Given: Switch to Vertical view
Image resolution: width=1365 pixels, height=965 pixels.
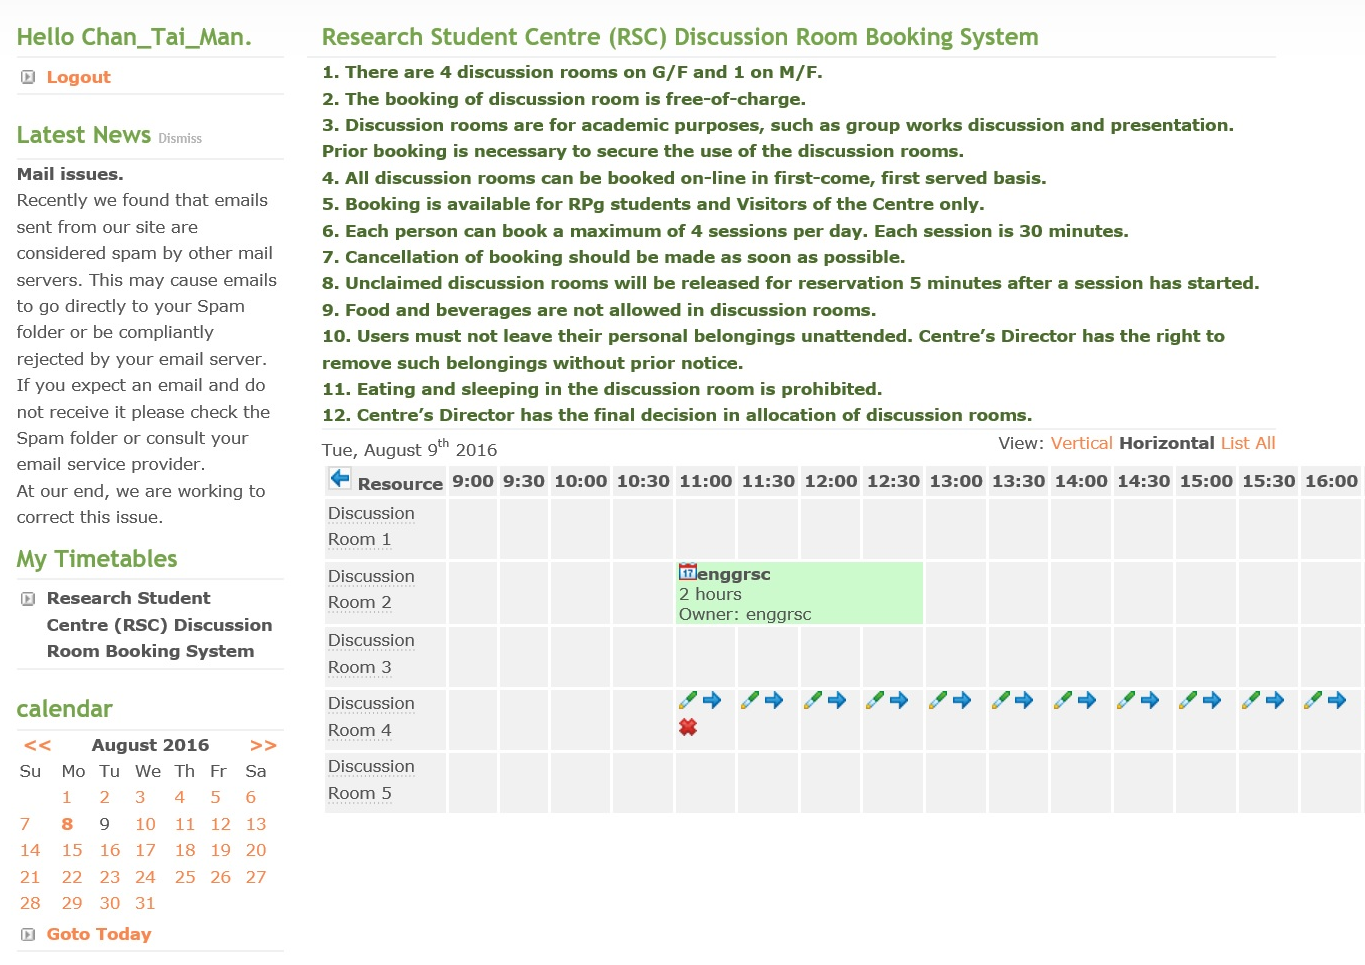Looking at the screenshot, I should click(x=1081, y=443).
